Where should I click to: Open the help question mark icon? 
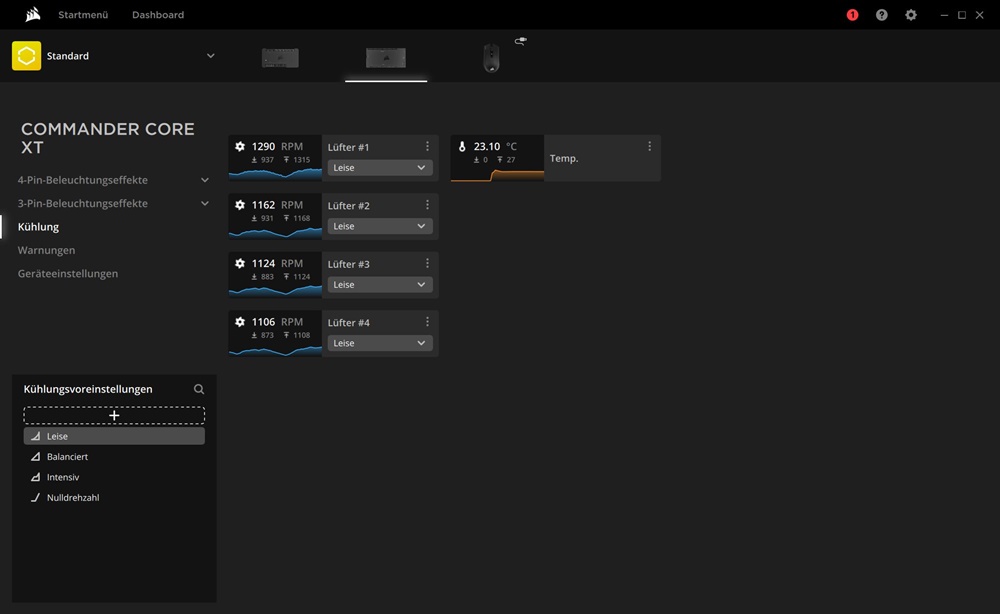(x=881, y=15)
